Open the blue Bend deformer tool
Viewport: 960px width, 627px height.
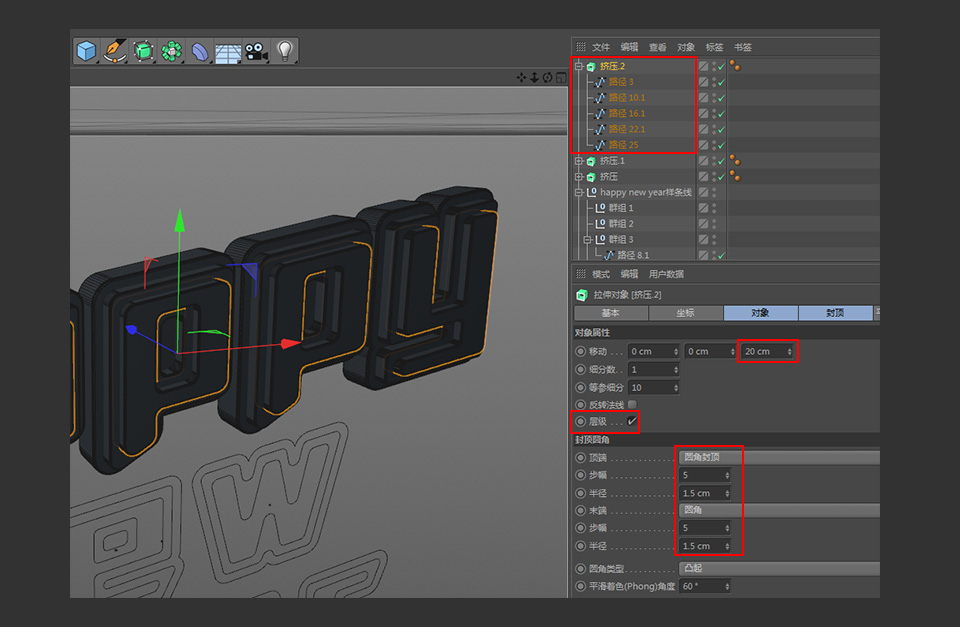pyautogui.click(x=200, y=51)
